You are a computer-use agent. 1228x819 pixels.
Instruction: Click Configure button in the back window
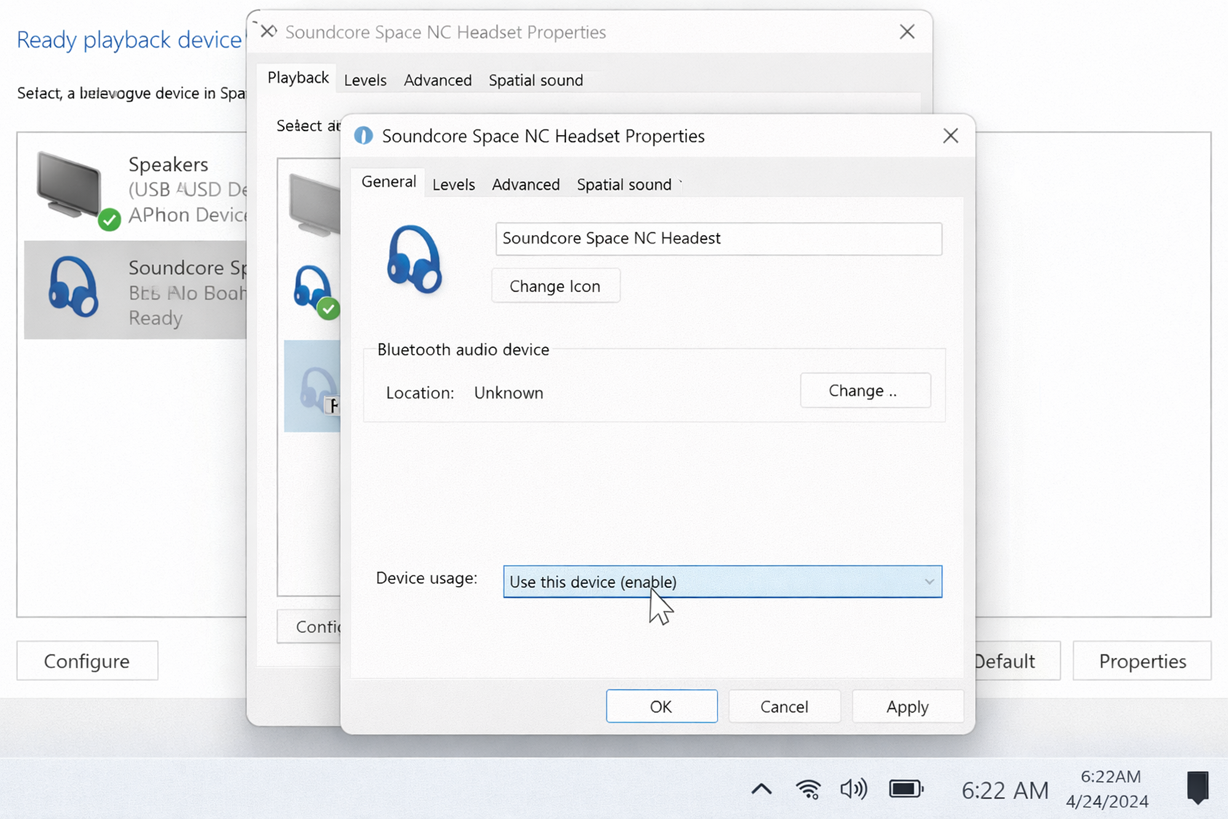[87, 661]
